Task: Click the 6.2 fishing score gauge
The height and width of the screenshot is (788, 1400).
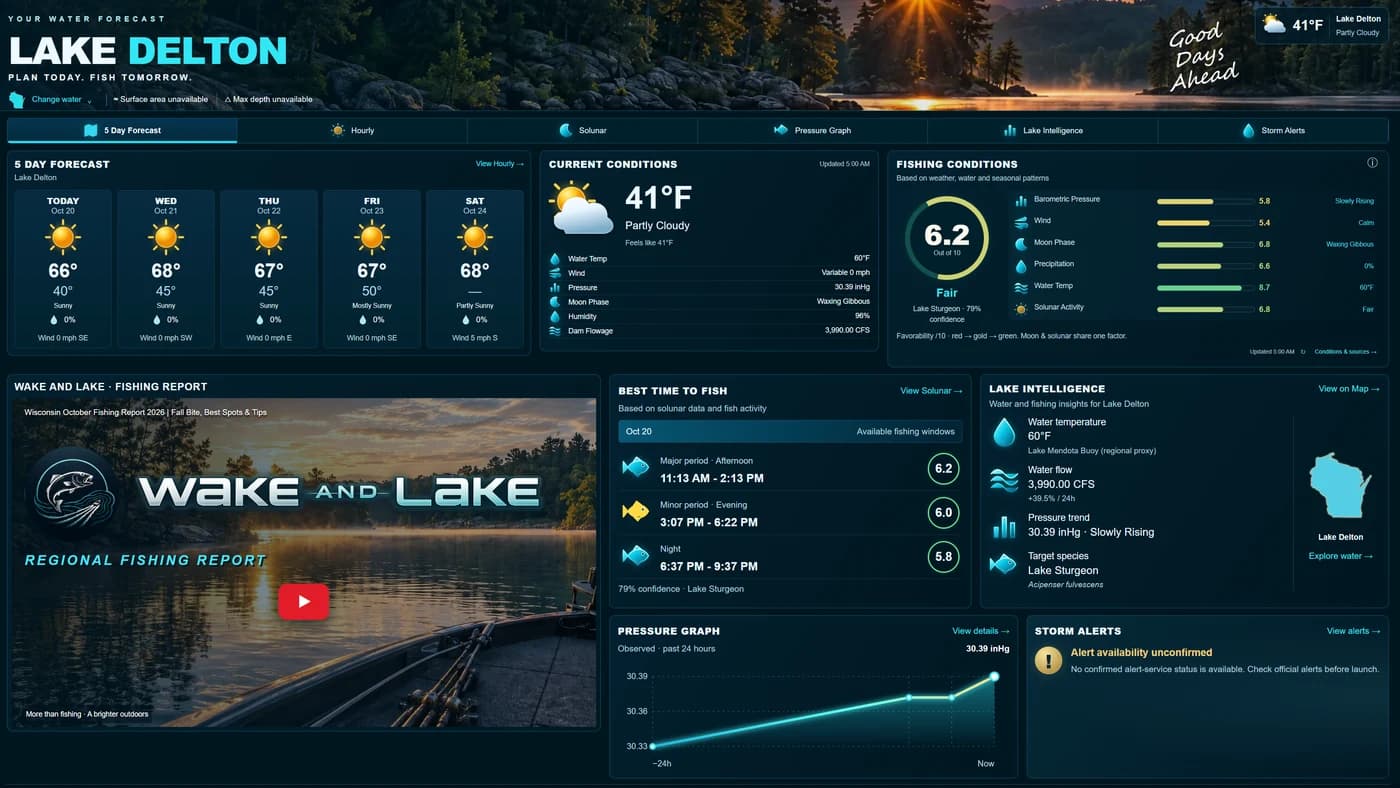Action: pos(946,238)
